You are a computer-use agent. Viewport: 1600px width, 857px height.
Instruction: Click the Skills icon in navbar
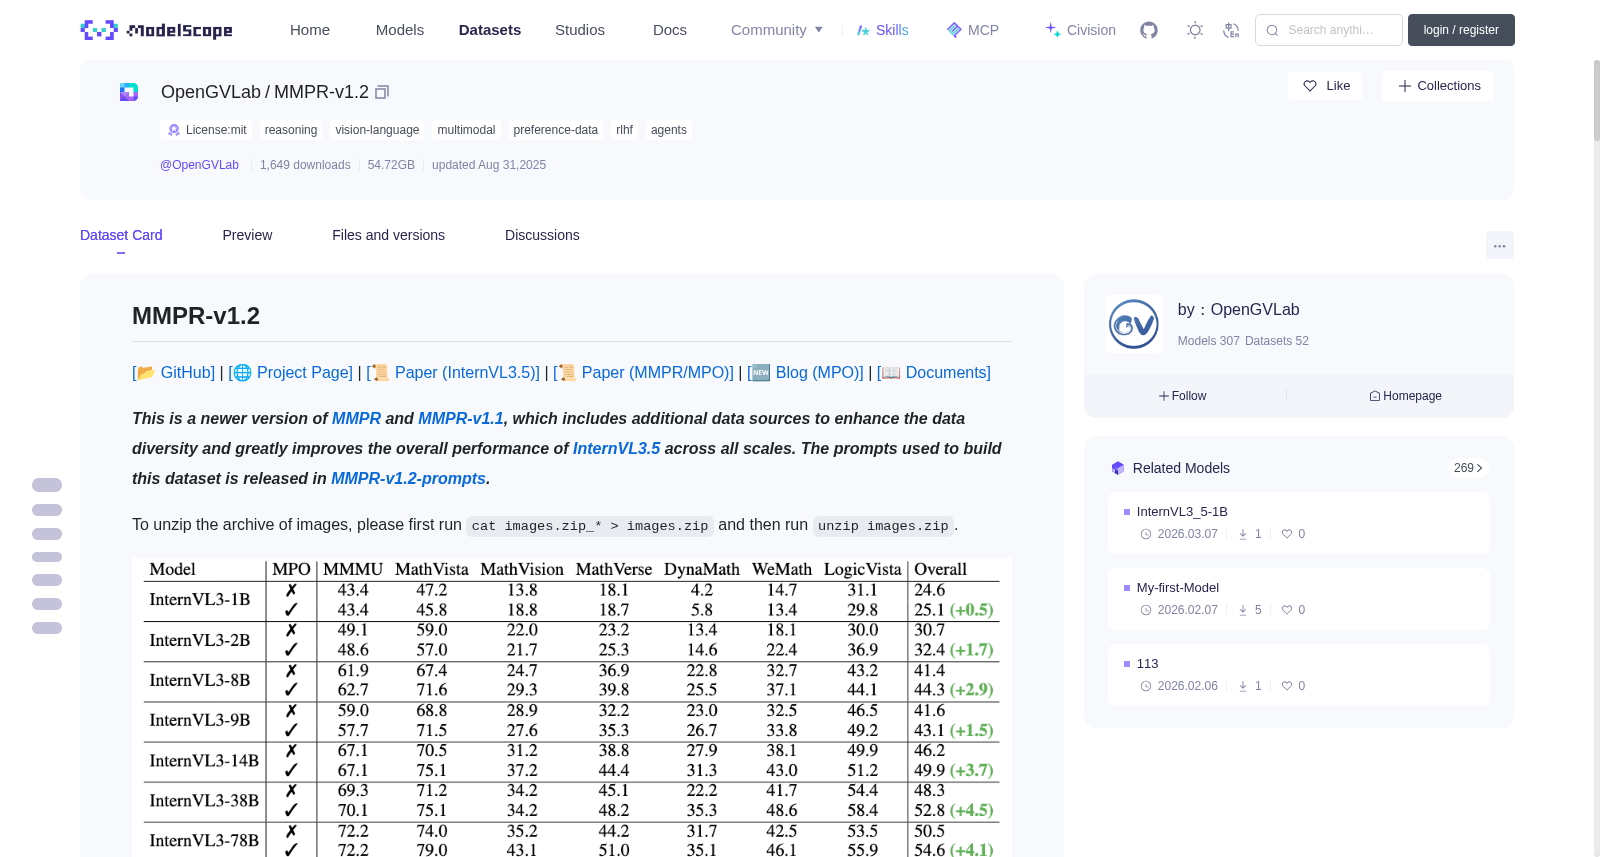(863, 30)
